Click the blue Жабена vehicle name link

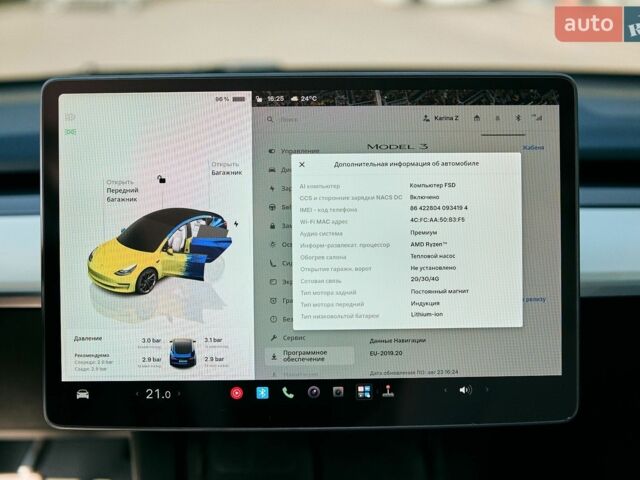533,147
